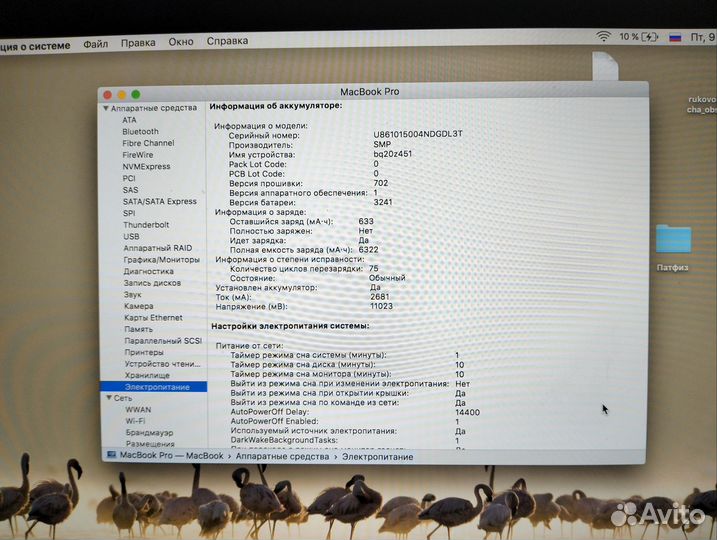Click the voltage value 11023

pos(381,306)
